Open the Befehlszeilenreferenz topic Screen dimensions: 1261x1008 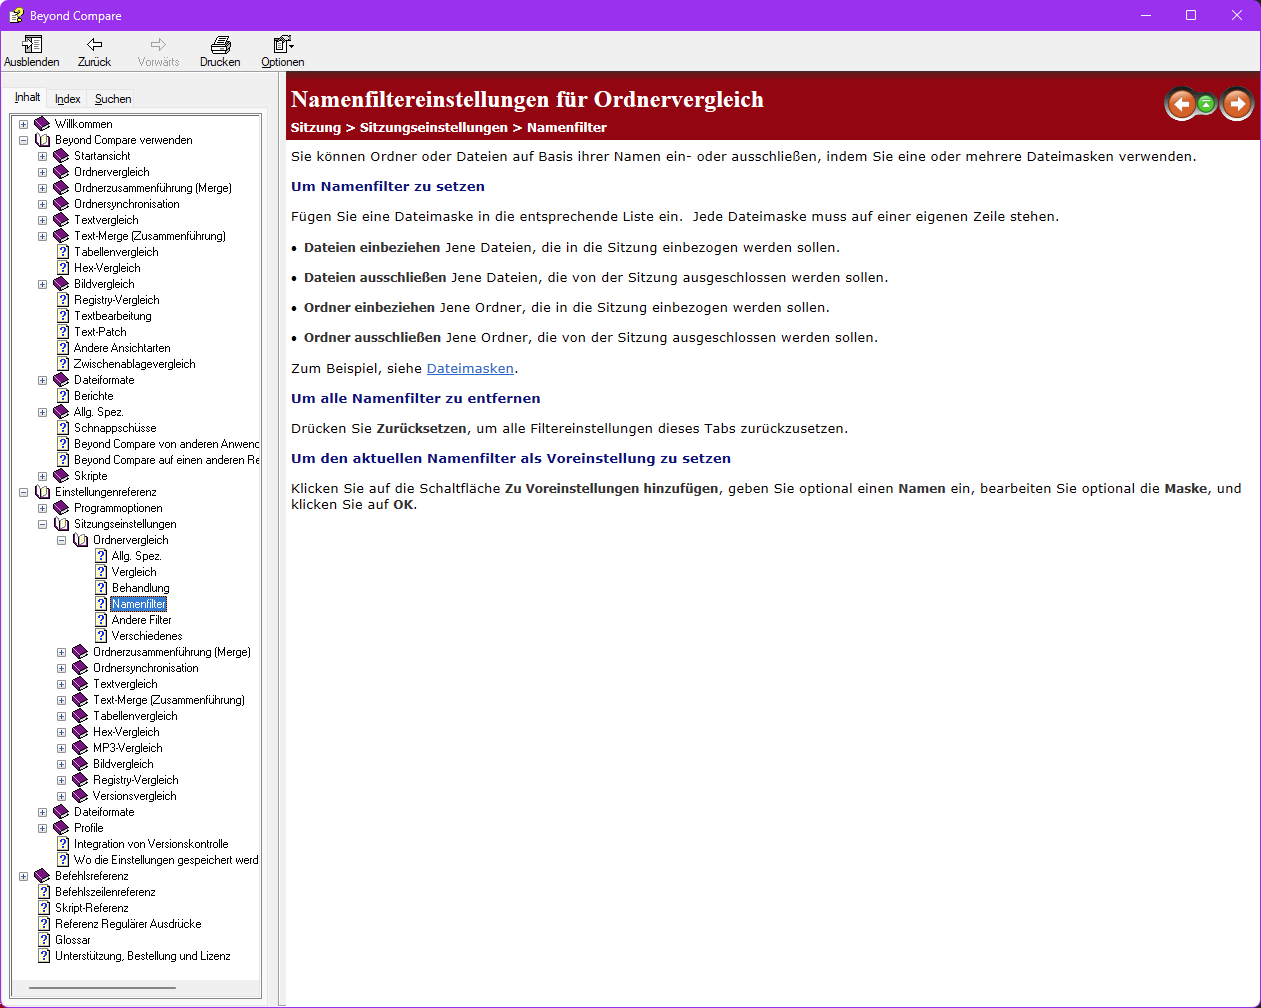click(105, 892)
